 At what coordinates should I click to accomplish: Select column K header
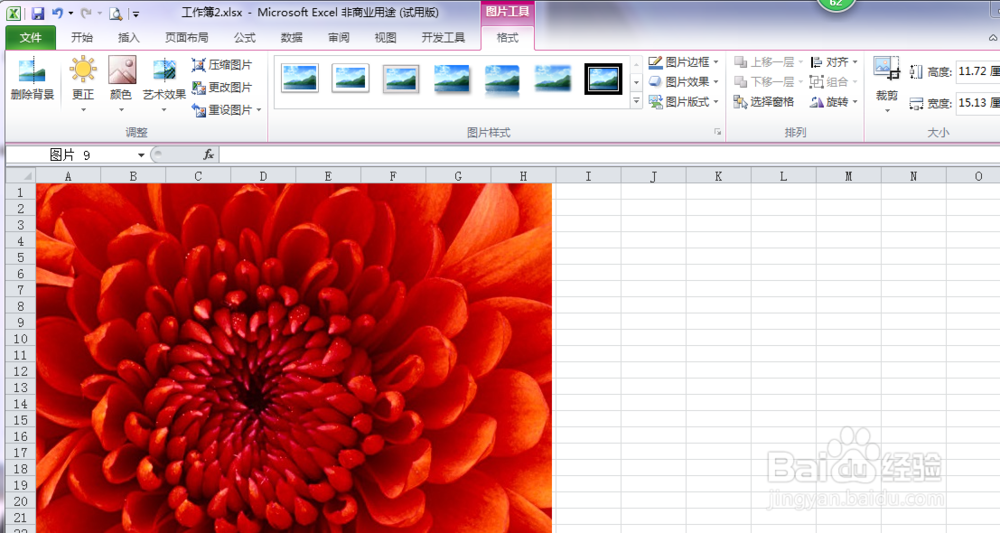[718, 176]
